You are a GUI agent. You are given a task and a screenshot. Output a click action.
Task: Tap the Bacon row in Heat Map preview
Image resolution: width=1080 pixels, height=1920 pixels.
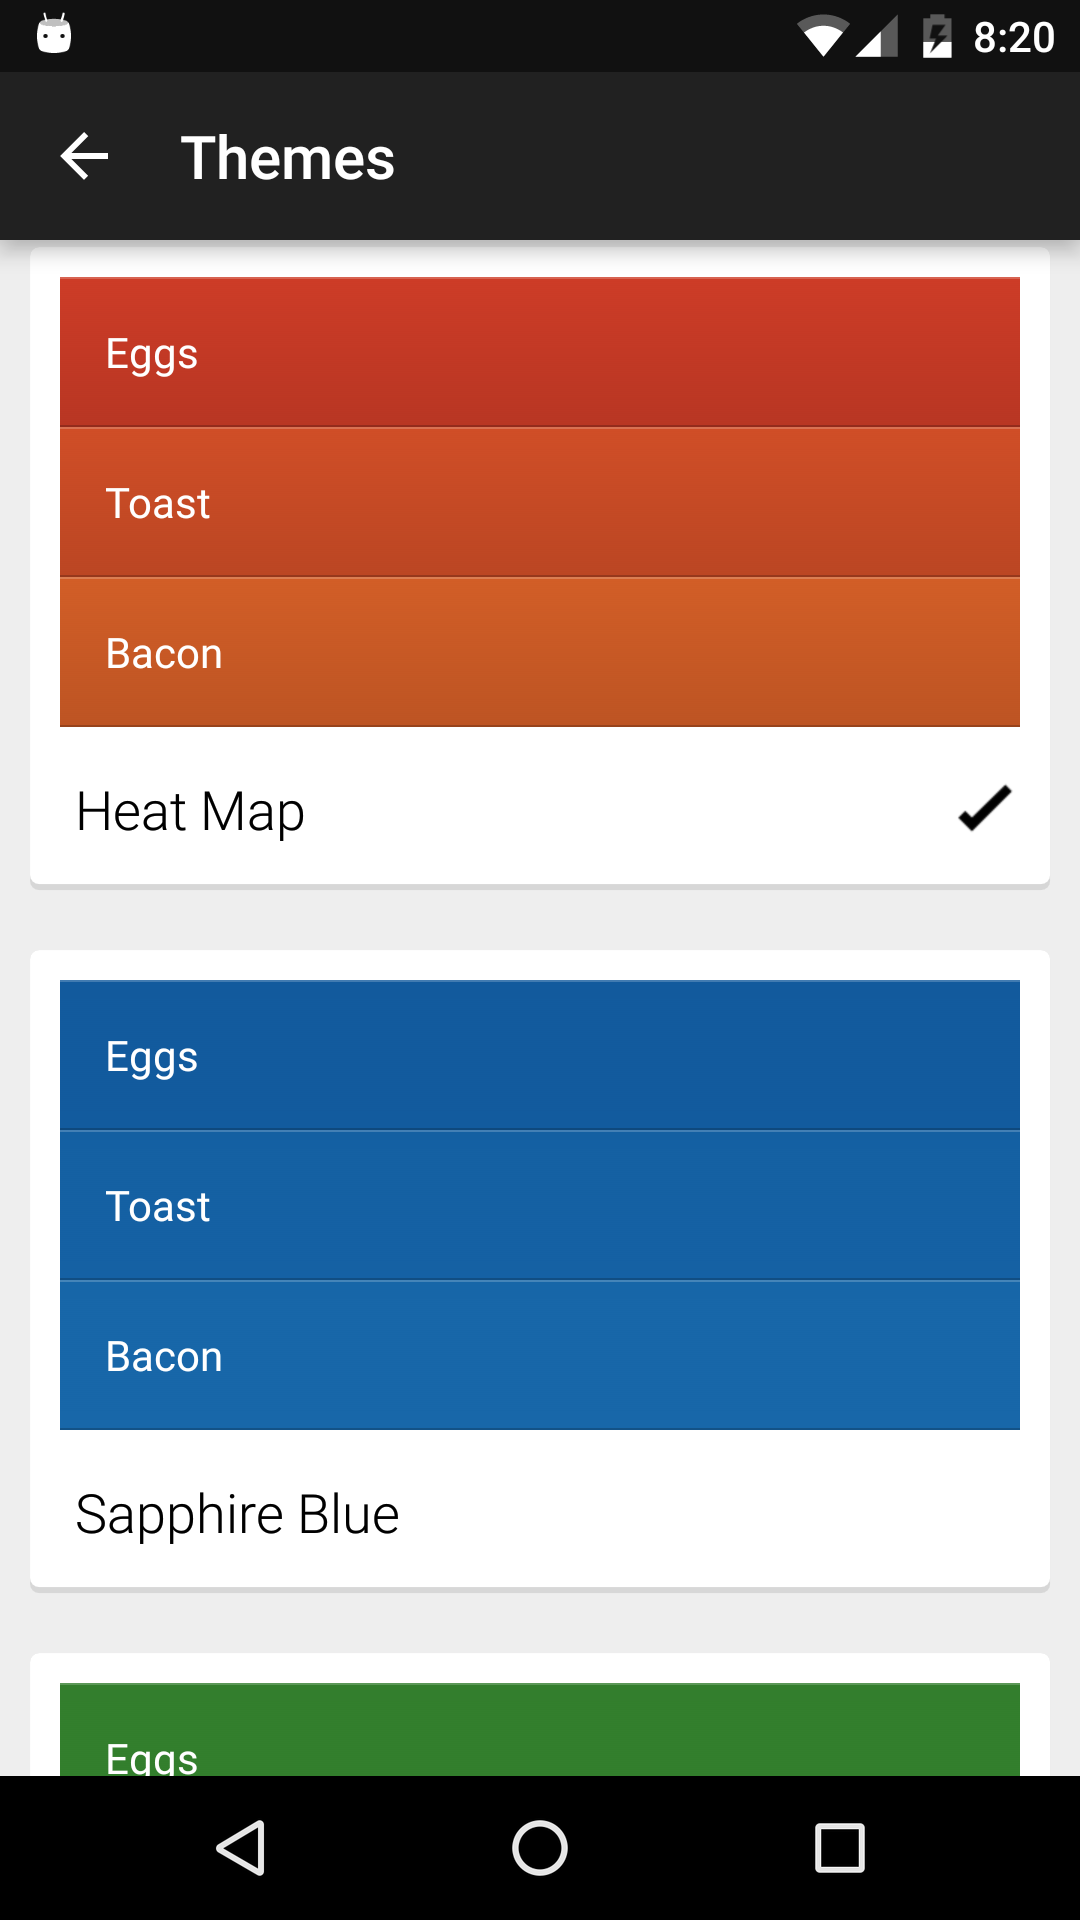540,653
